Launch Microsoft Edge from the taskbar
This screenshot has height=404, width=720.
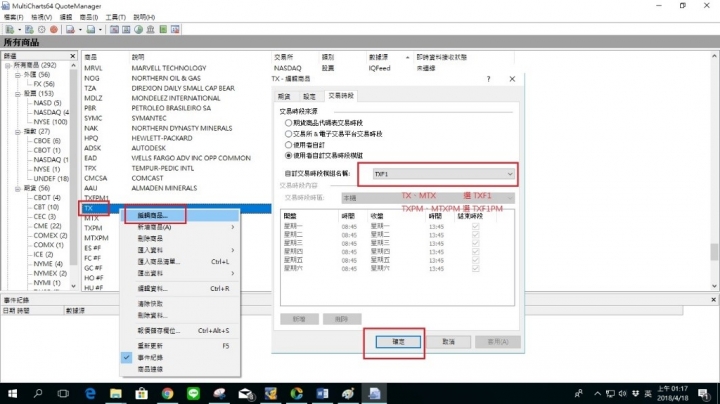point(90,393)
